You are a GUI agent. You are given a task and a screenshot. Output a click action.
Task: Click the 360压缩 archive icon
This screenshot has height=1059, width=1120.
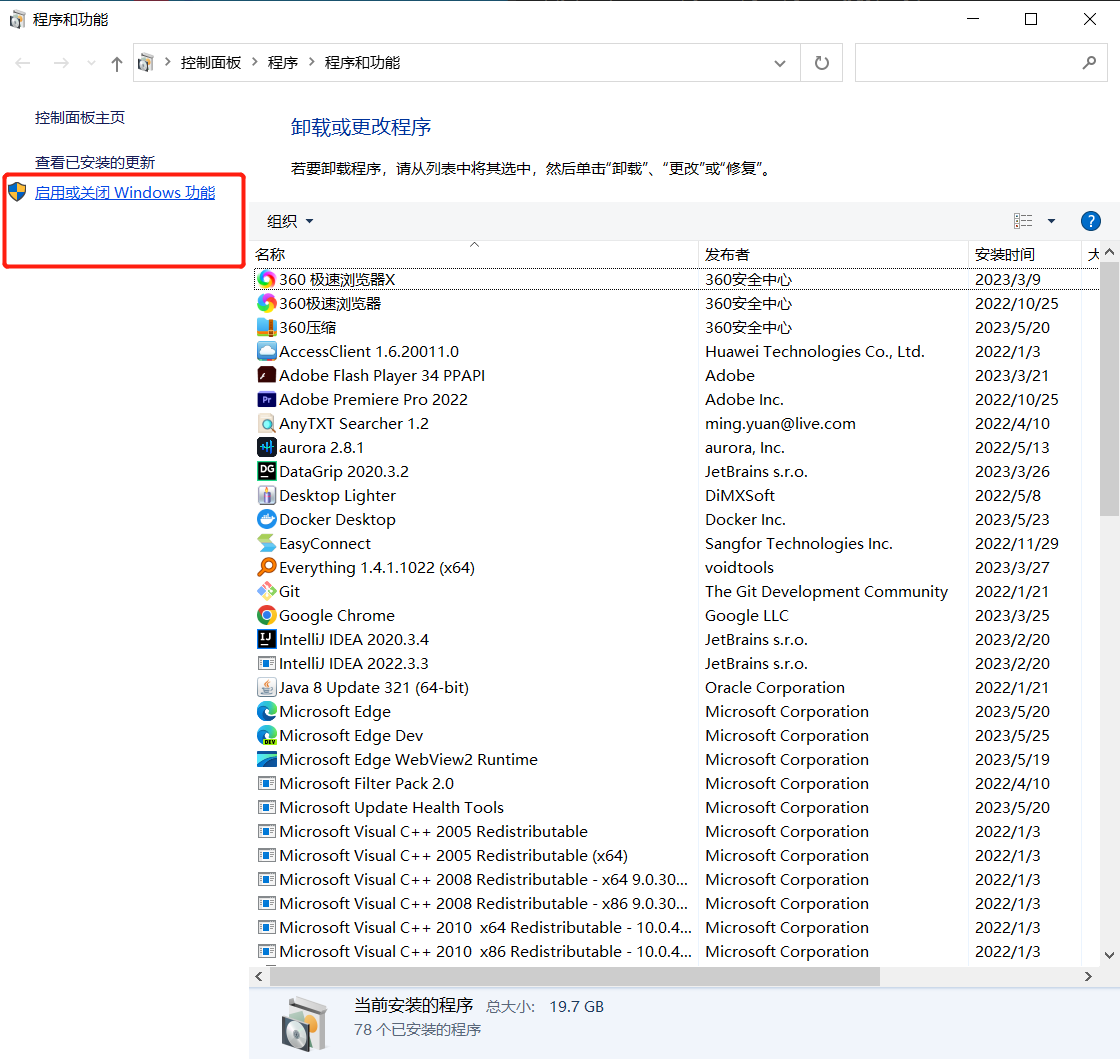266,327
